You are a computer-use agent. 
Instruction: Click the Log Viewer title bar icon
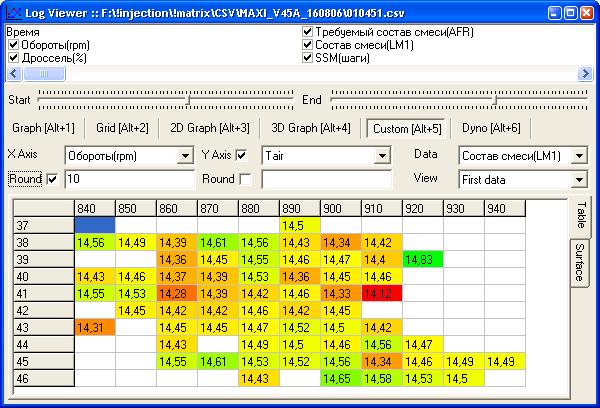coord(12,11)
